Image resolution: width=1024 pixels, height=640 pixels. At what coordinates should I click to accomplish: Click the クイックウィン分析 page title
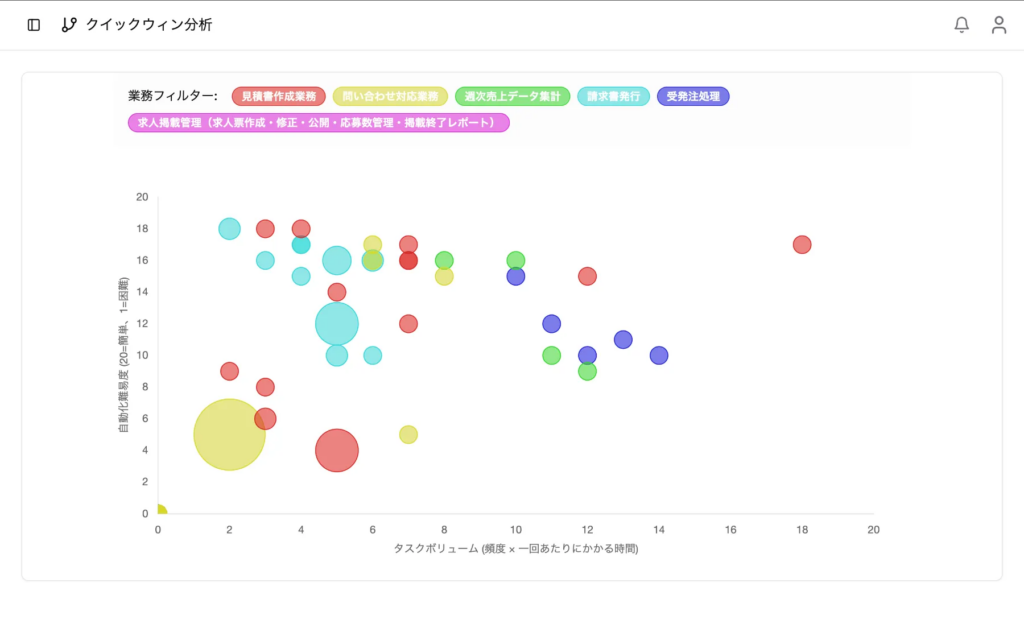pos(149,25)
